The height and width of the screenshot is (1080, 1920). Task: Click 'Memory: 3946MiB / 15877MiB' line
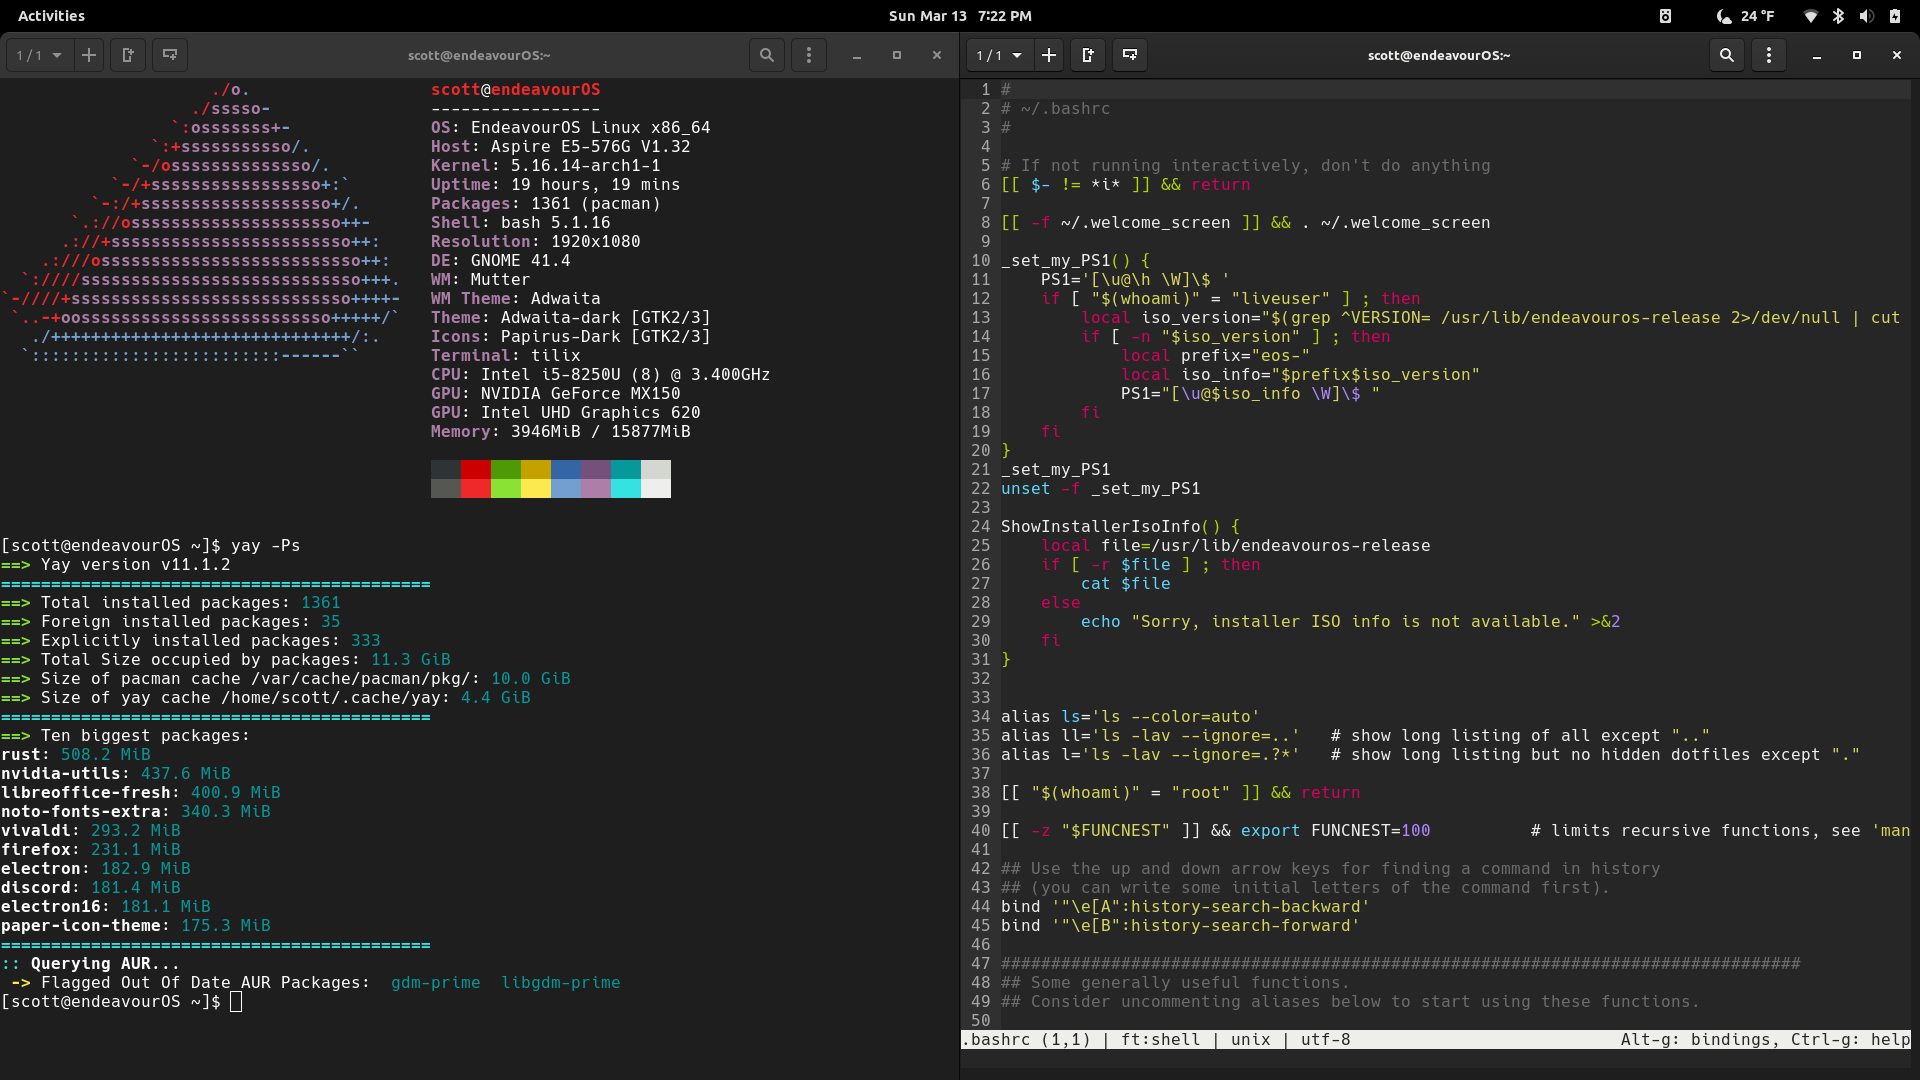561,432
